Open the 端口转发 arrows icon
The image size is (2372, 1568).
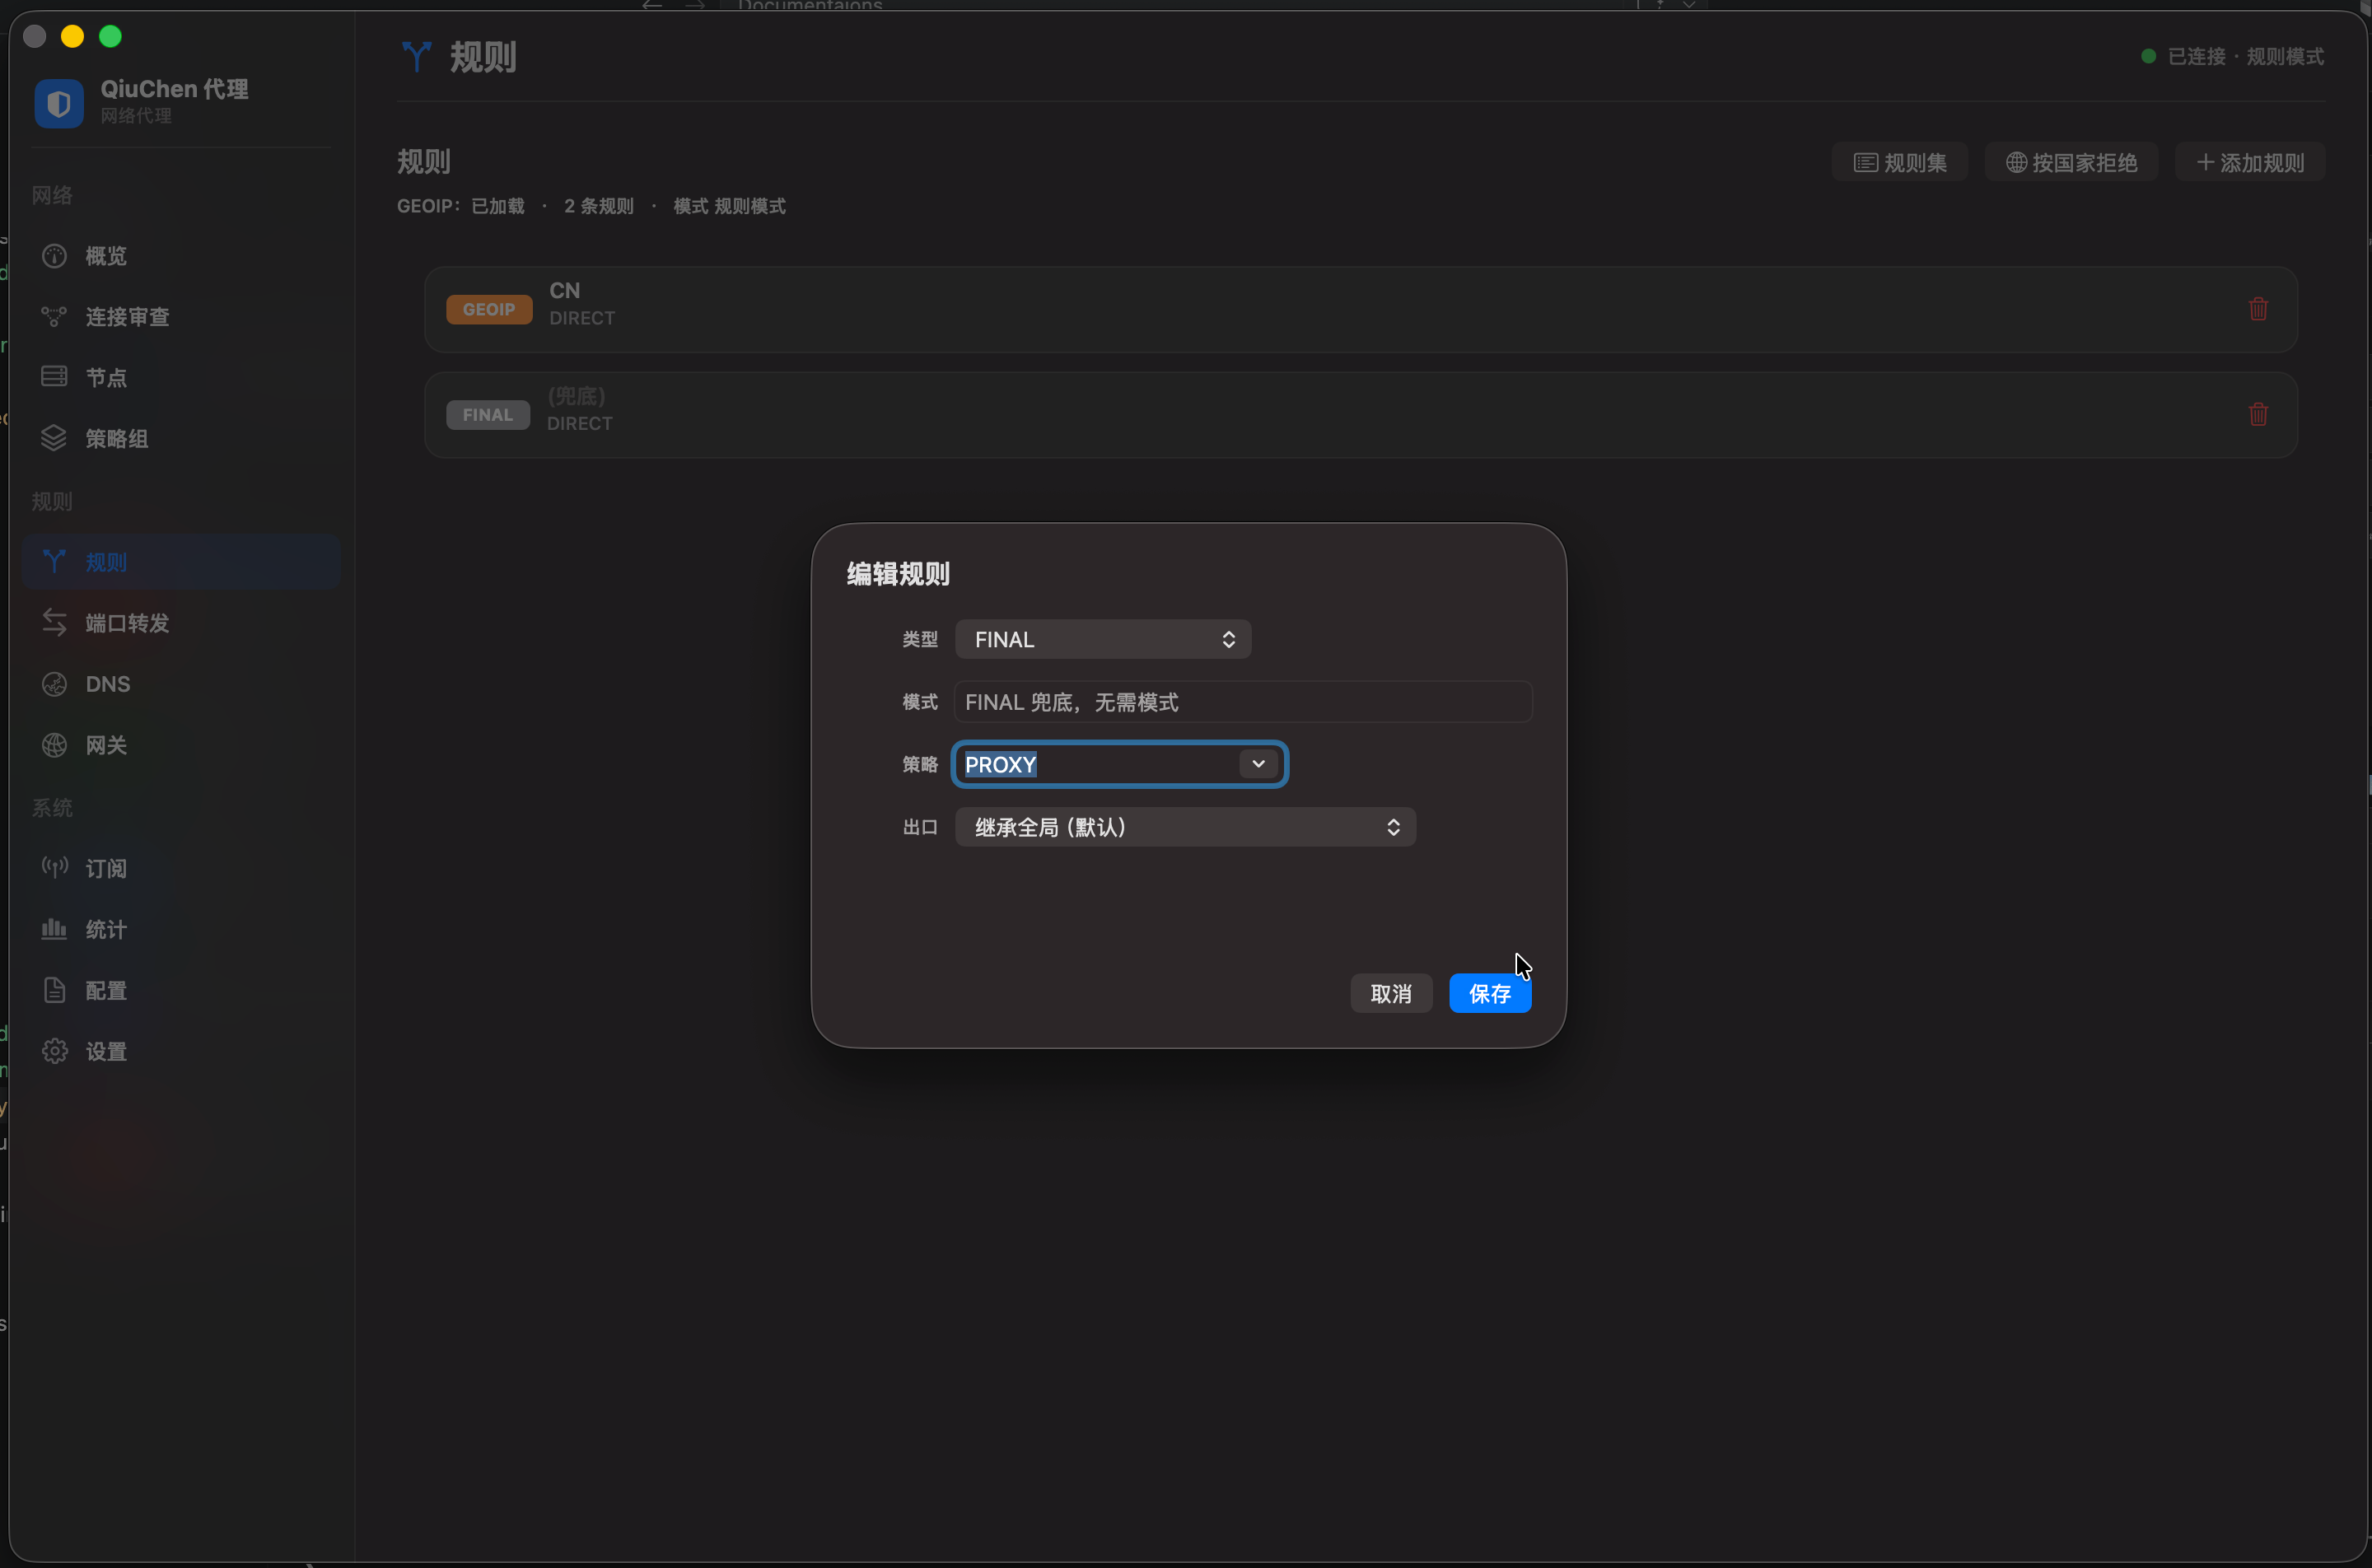[x=54, y=623]
